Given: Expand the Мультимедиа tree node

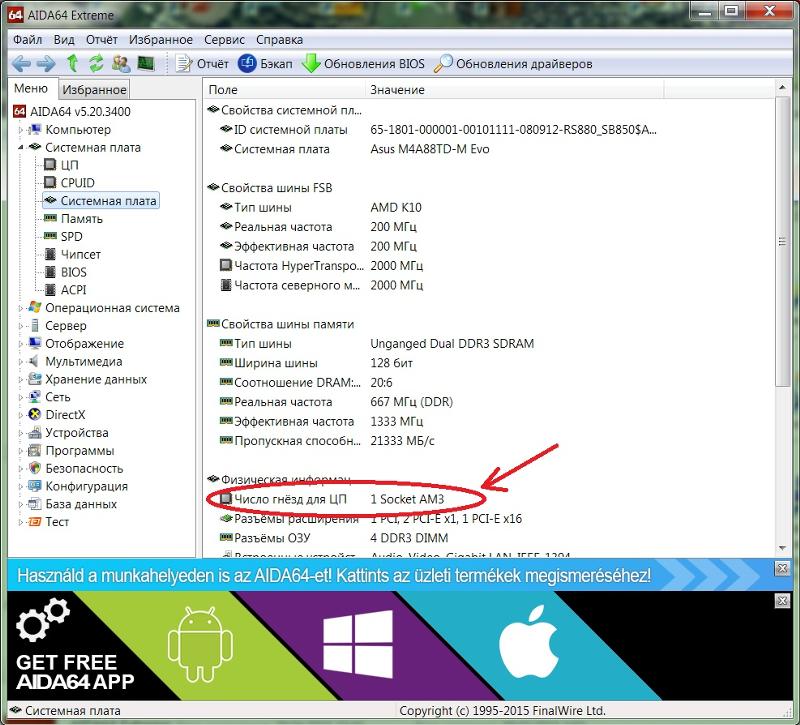Looking at the screenshot, I should click(x=21, y=362).
